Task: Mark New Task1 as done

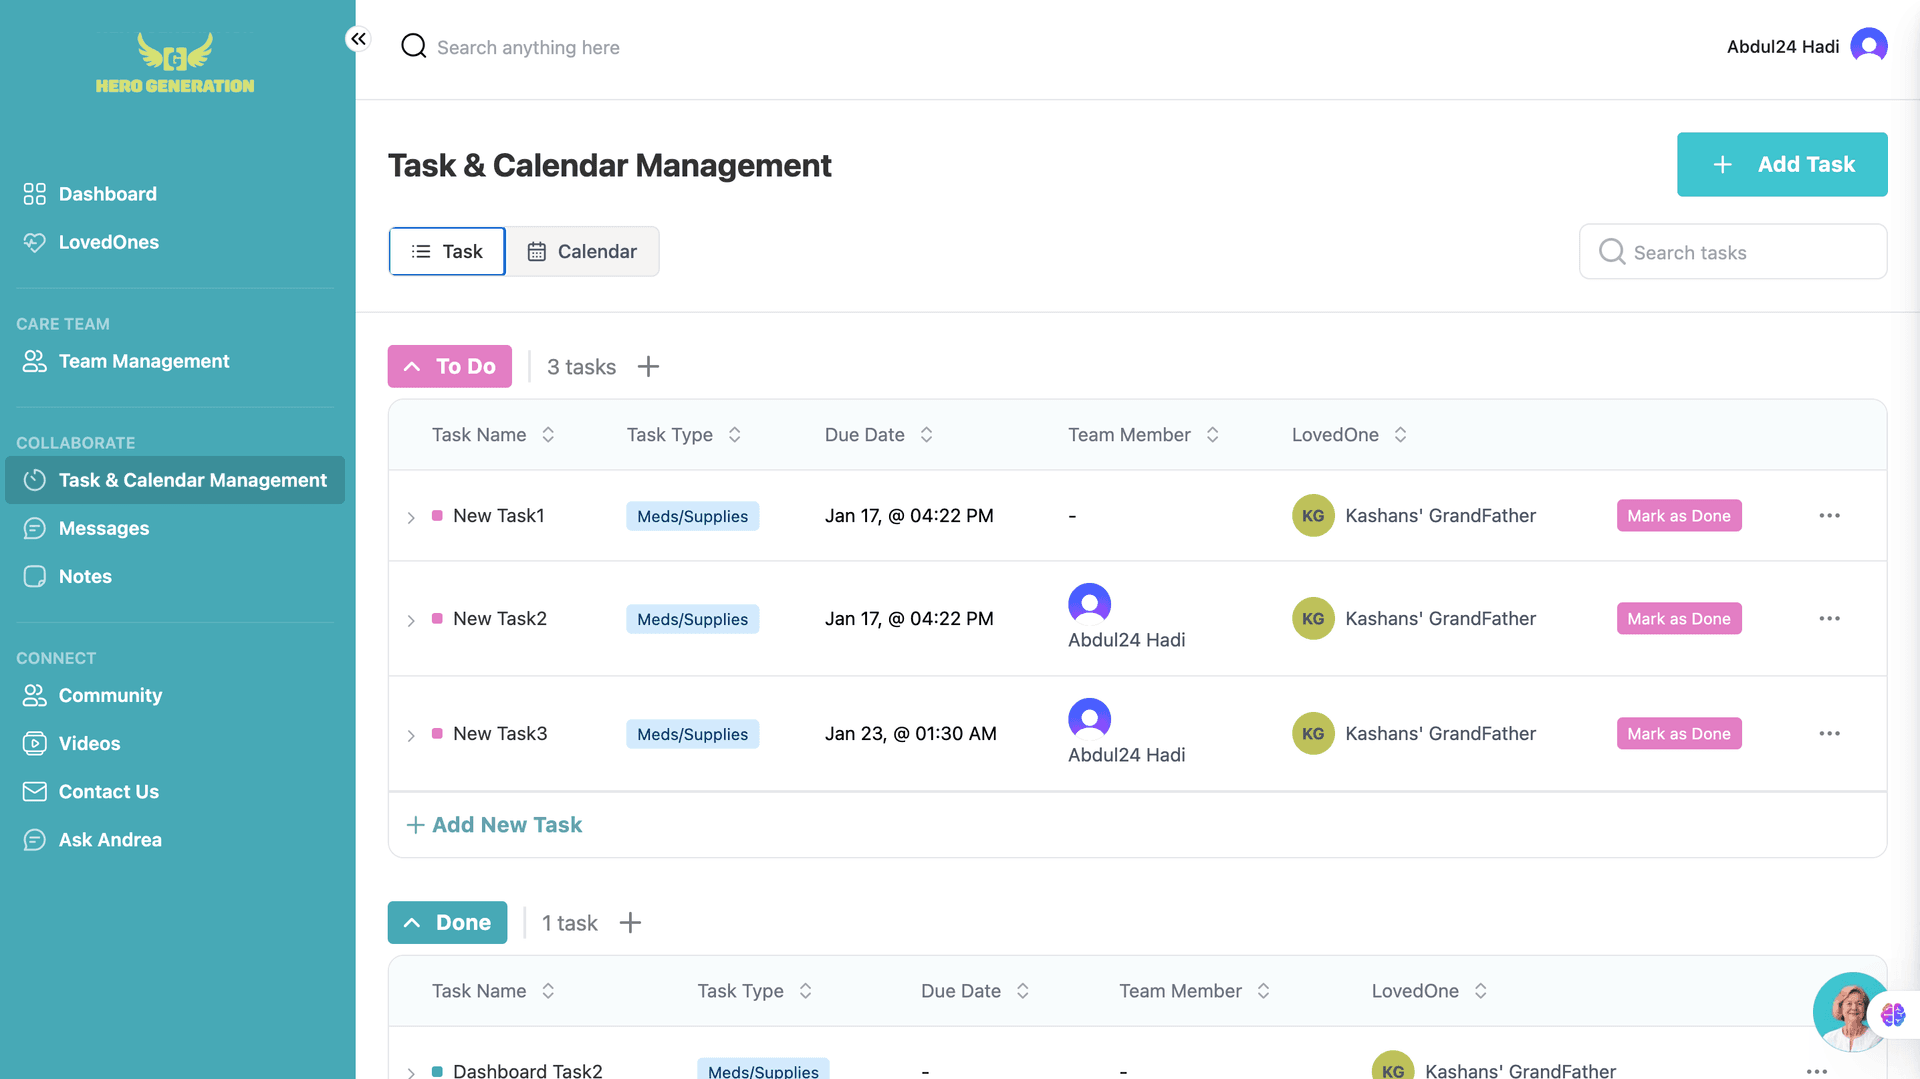Action: [x=1678, y=516]
